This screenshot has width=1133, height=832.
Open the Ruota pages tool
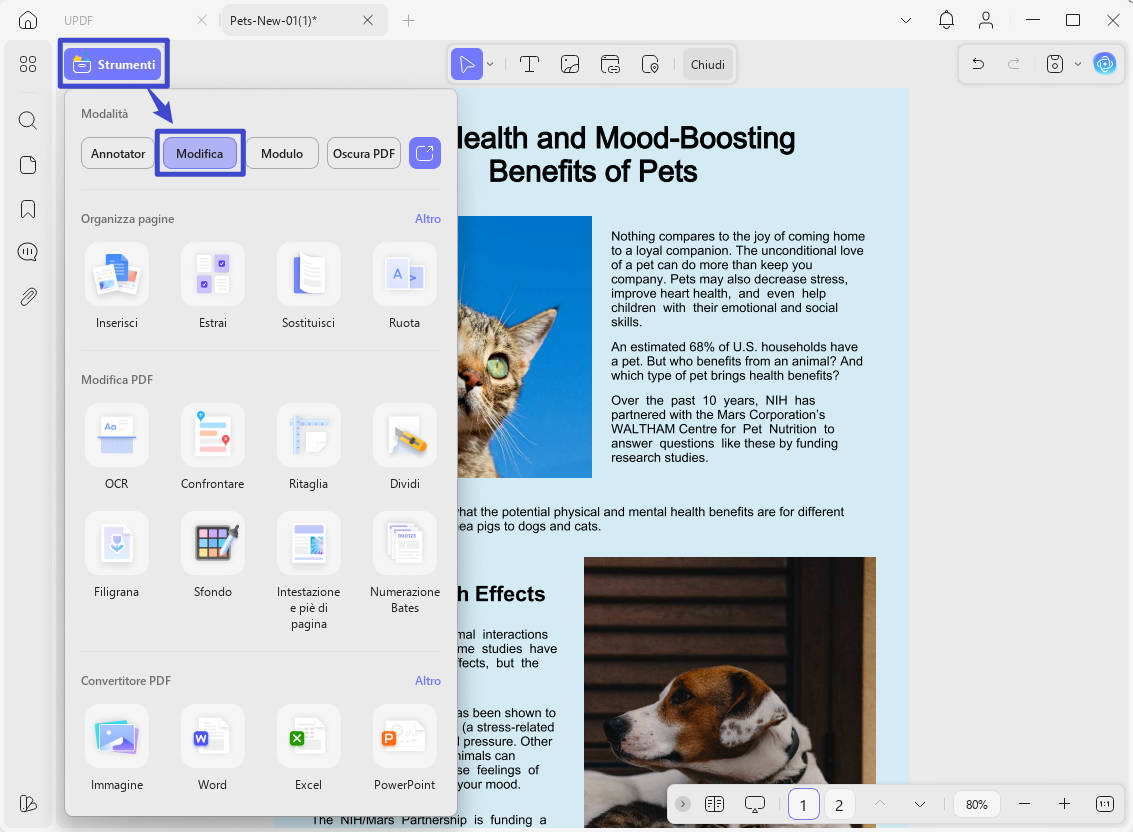point(405,286)
